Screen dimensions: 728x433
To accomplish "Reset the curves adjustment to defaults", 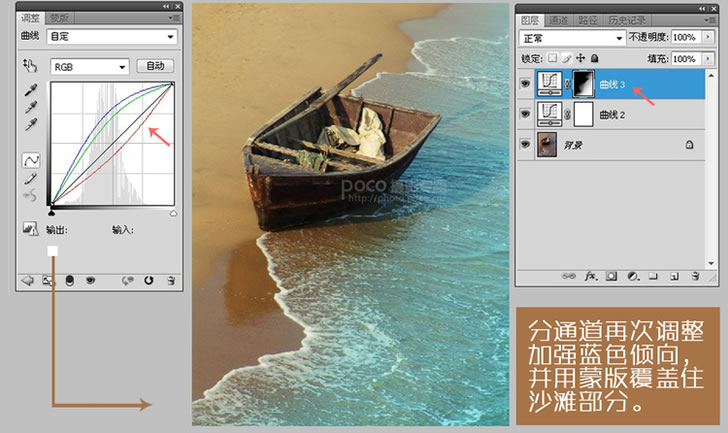I will pos(149,280).
